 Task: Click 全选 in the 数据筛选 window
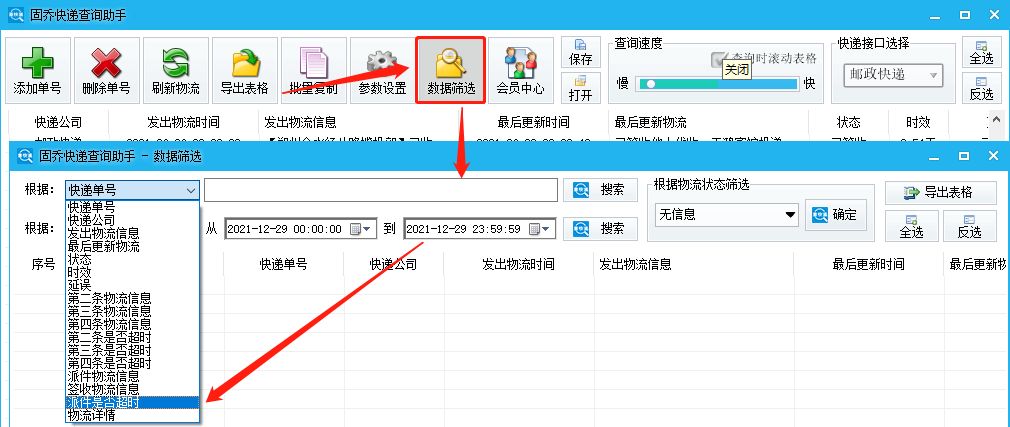(911, 226)
